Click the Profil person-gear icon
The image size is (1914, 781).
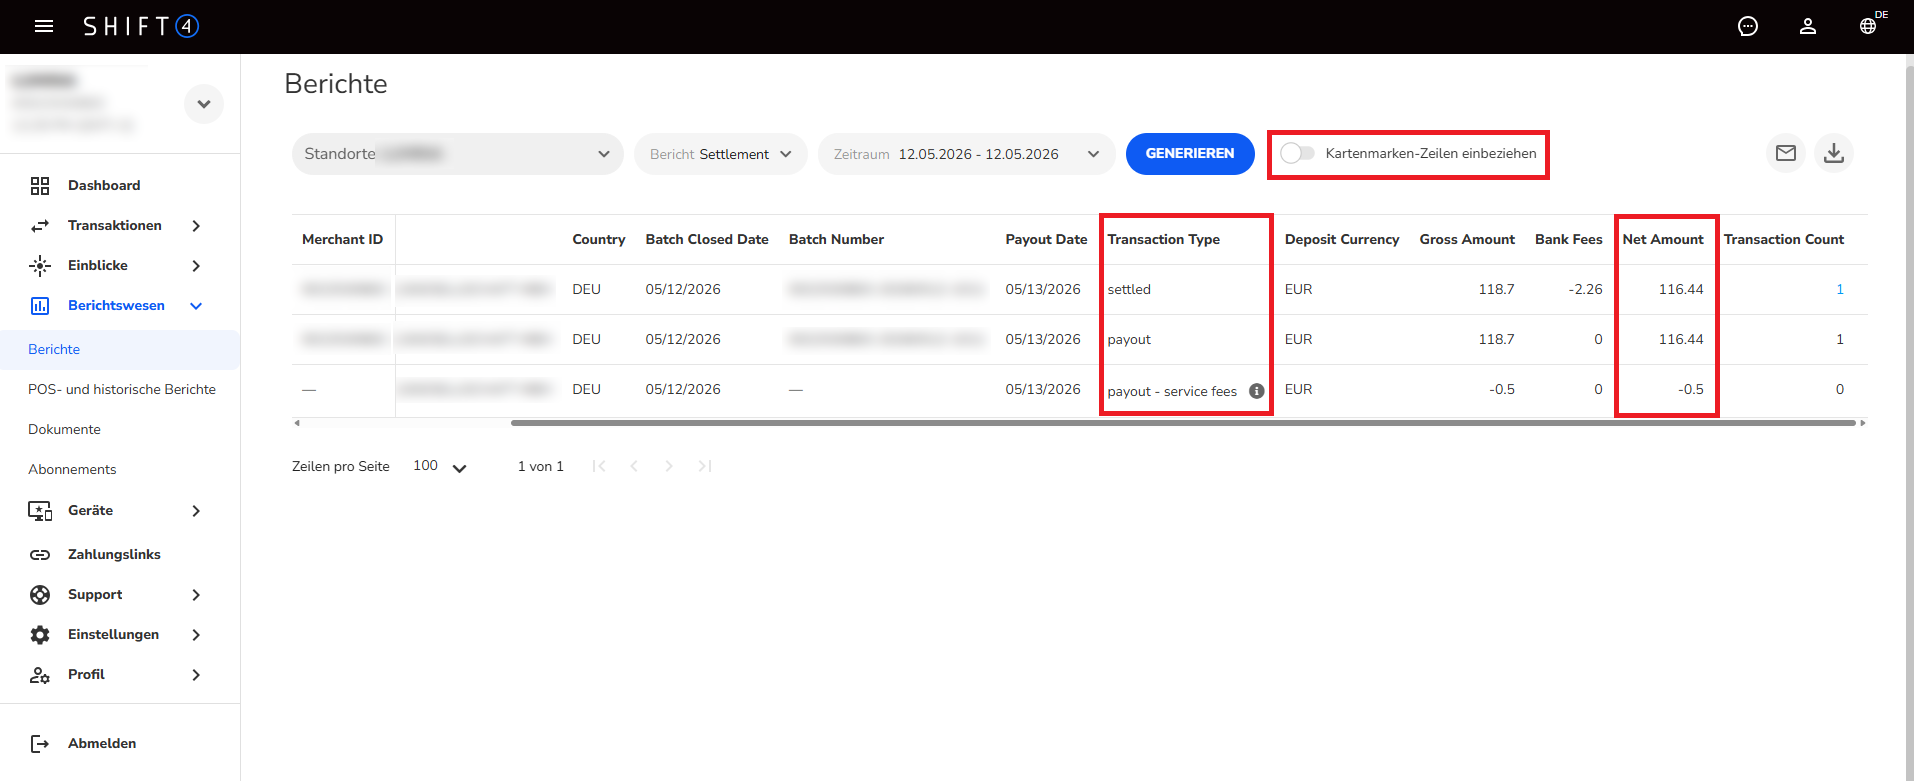click(x=40, y=675)
